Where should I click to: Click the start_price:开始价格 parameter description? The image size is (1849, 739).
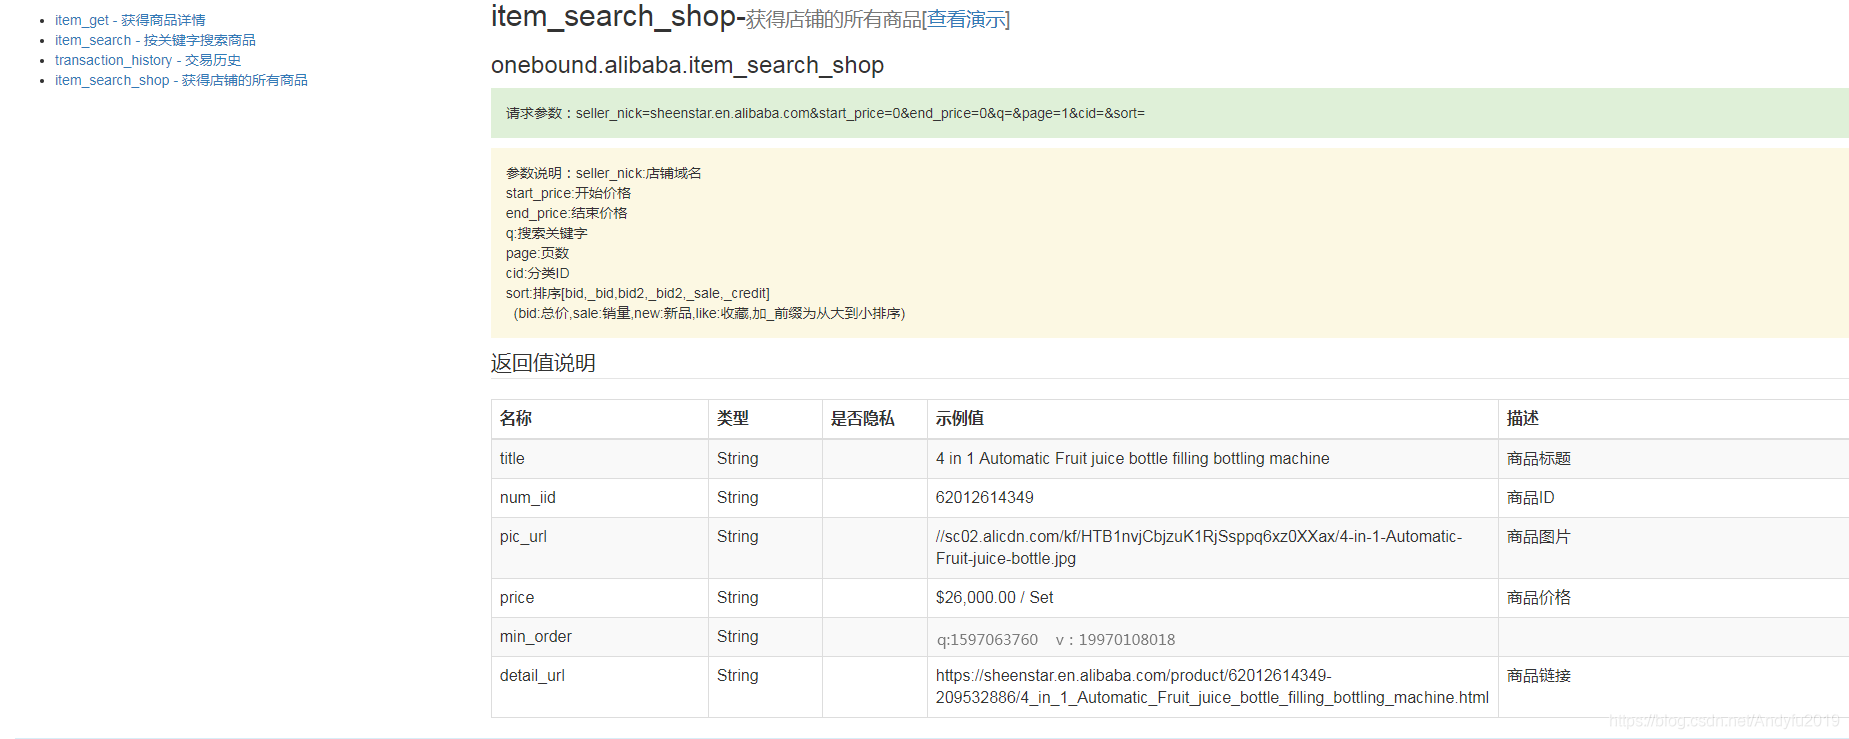pos(568,193)
